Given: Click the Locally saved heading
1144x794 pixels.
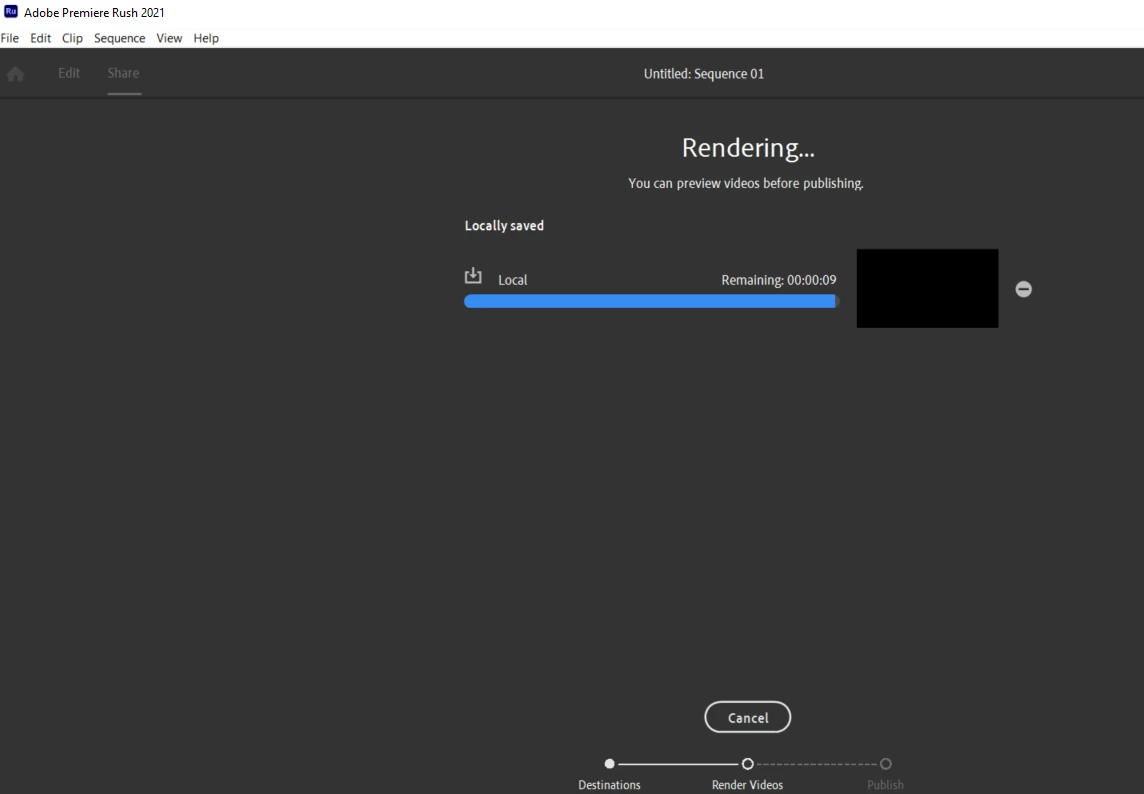Looking at the screenshot, I should tap(504, 226).
